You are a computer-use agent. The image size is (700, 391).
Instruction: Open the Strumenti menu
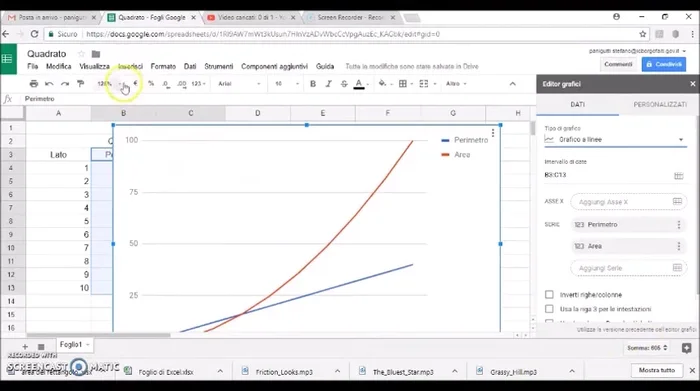218,67
